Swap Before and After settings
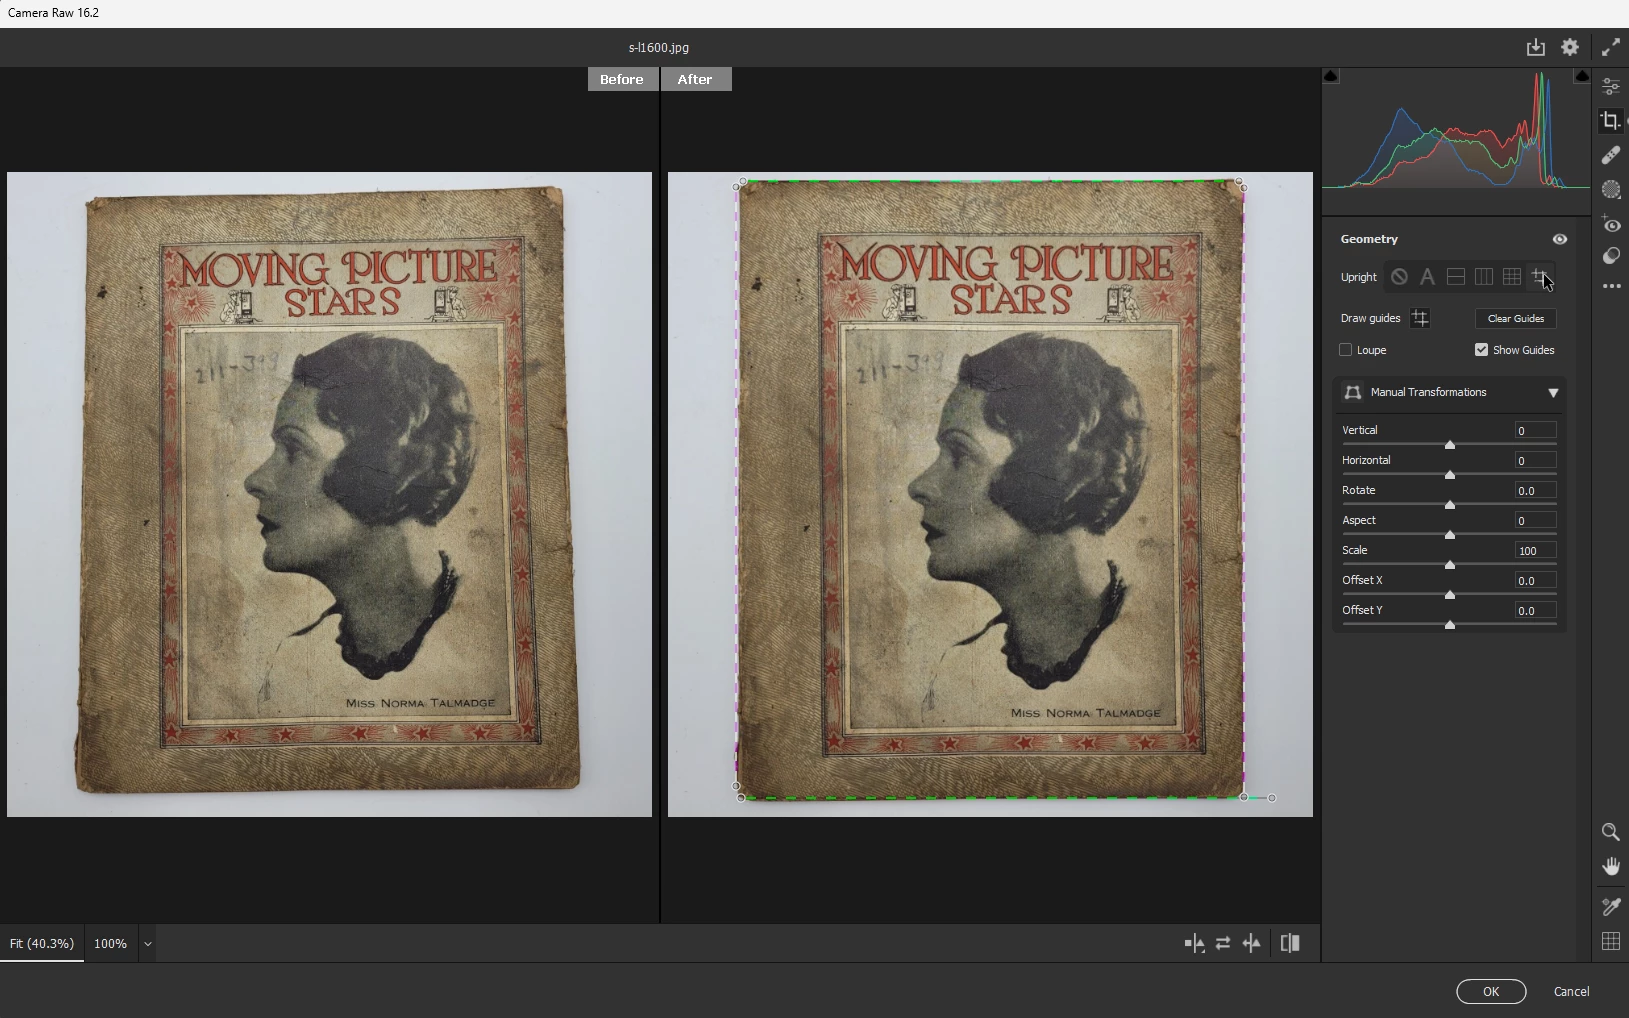The image size is (1629, 1018). tap(1223, 943)
